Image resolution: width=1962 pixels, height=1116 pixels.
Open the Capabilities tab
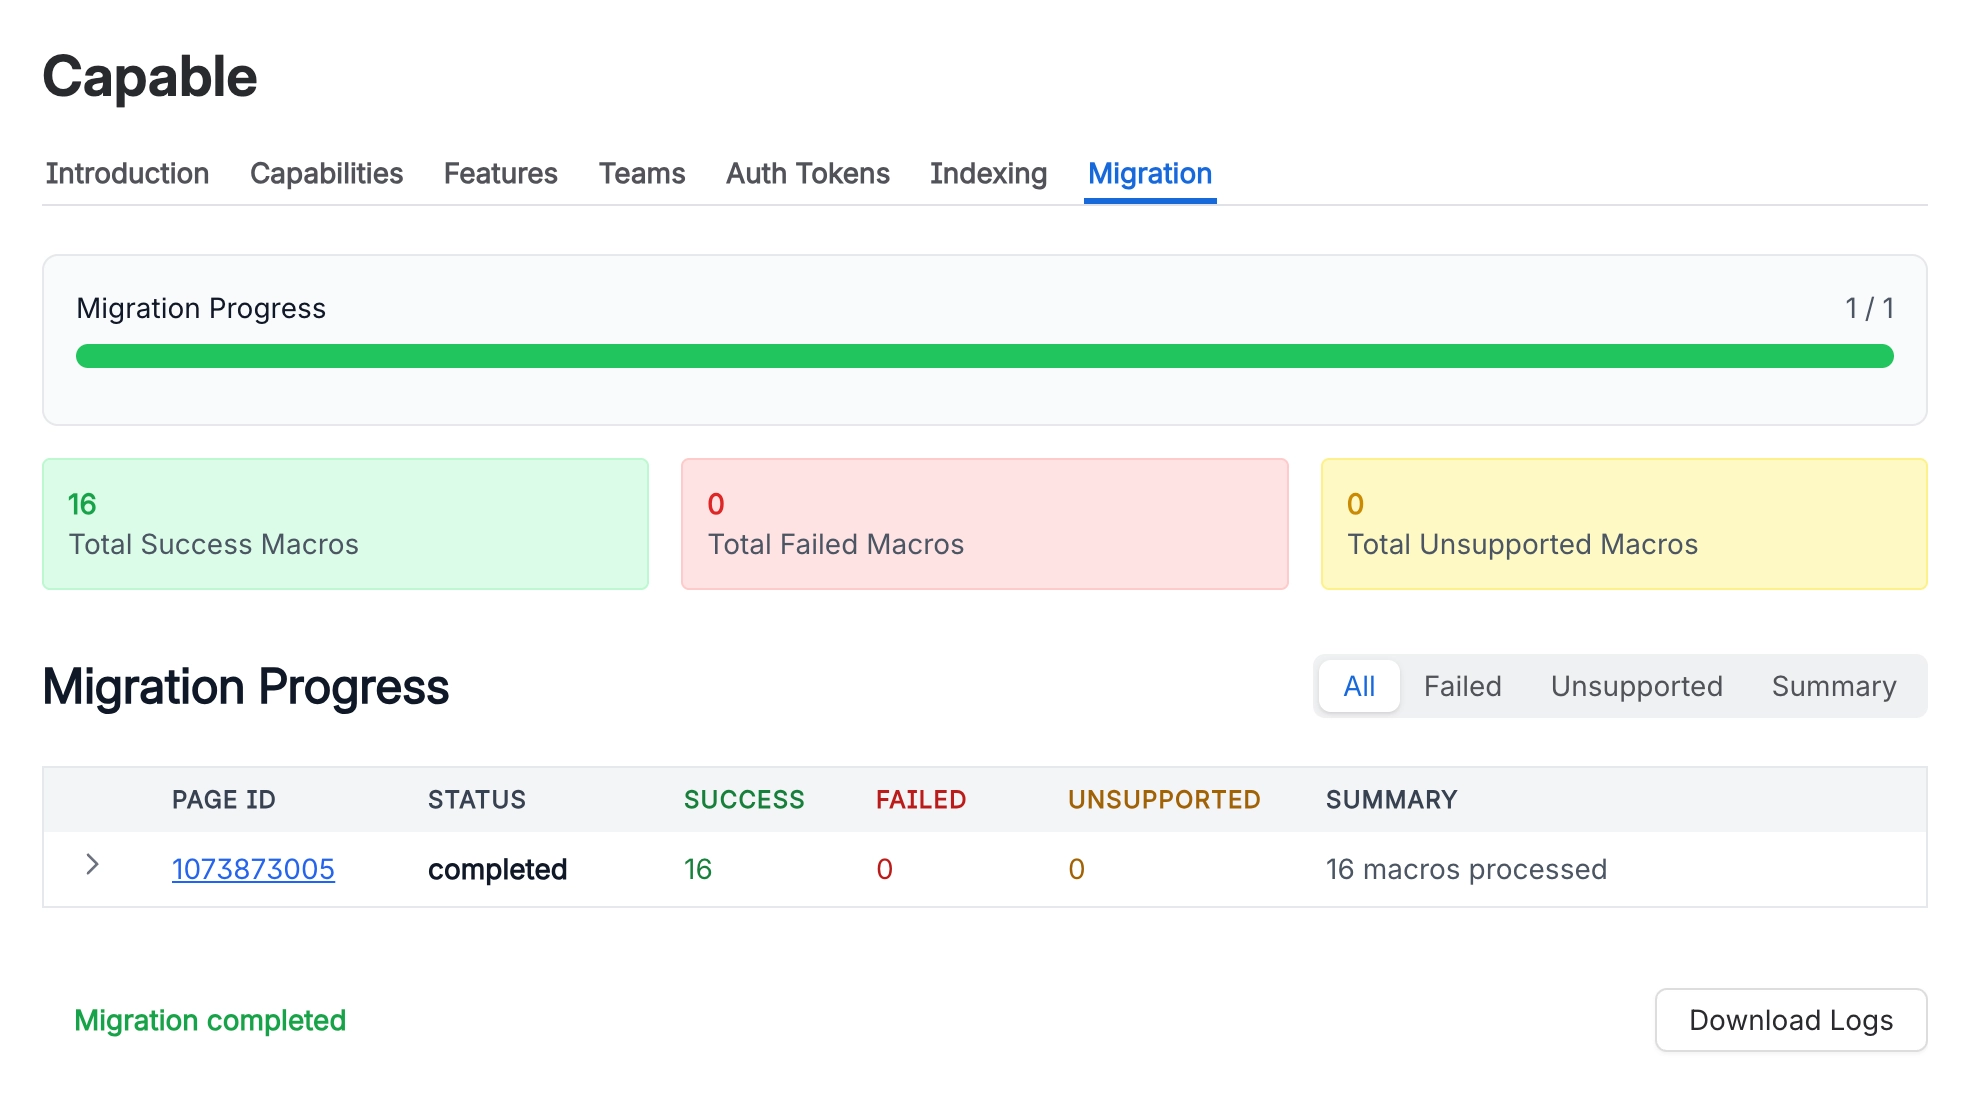pyautogui.click(x=327, y=173)
